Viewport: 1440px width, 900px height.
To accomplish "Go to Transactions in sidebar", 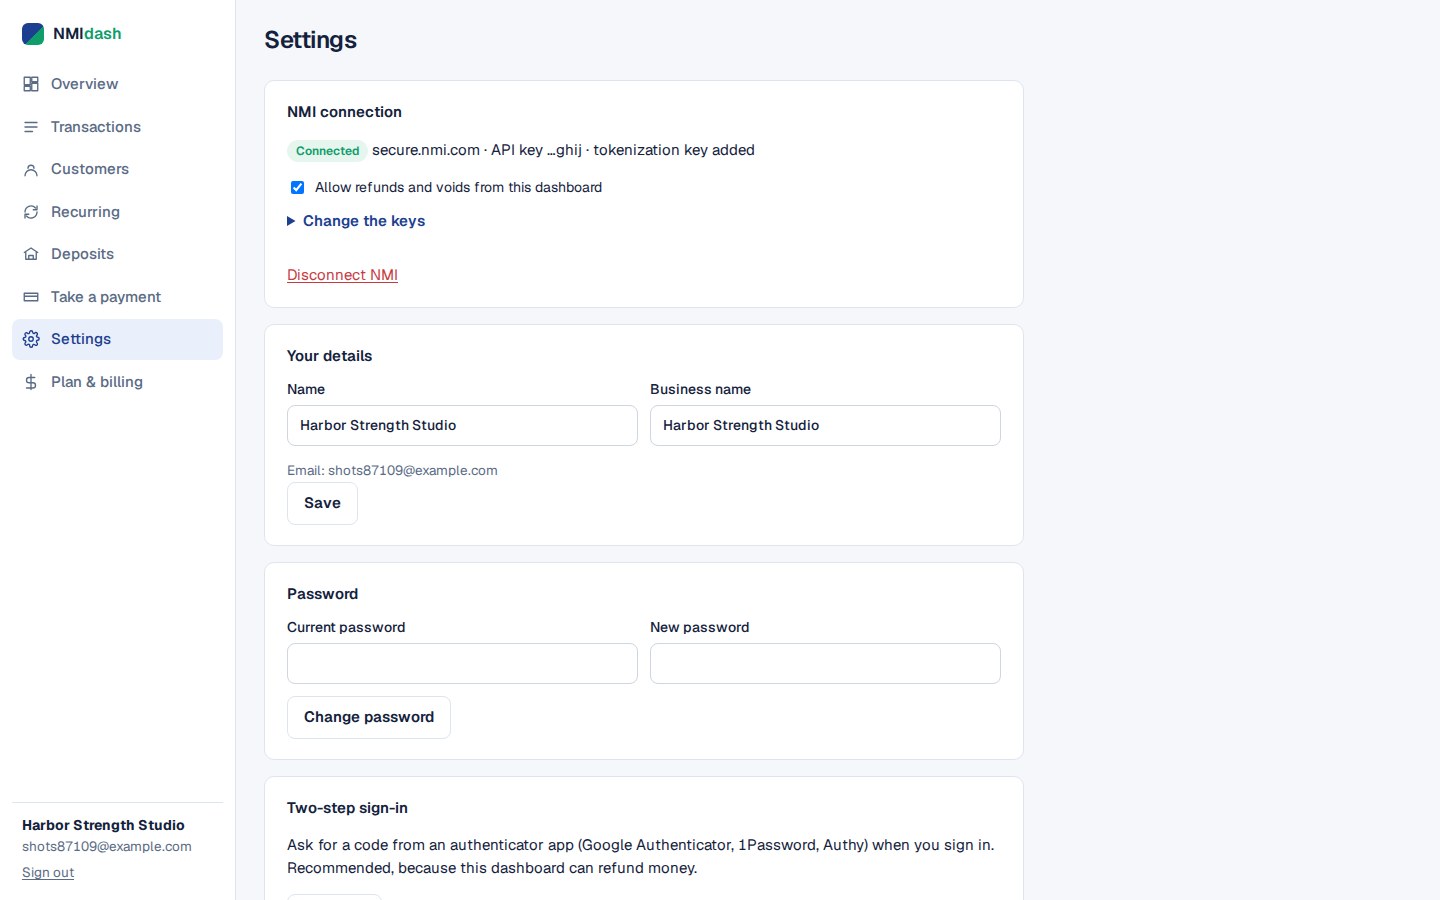I will [x=117, y=127].
